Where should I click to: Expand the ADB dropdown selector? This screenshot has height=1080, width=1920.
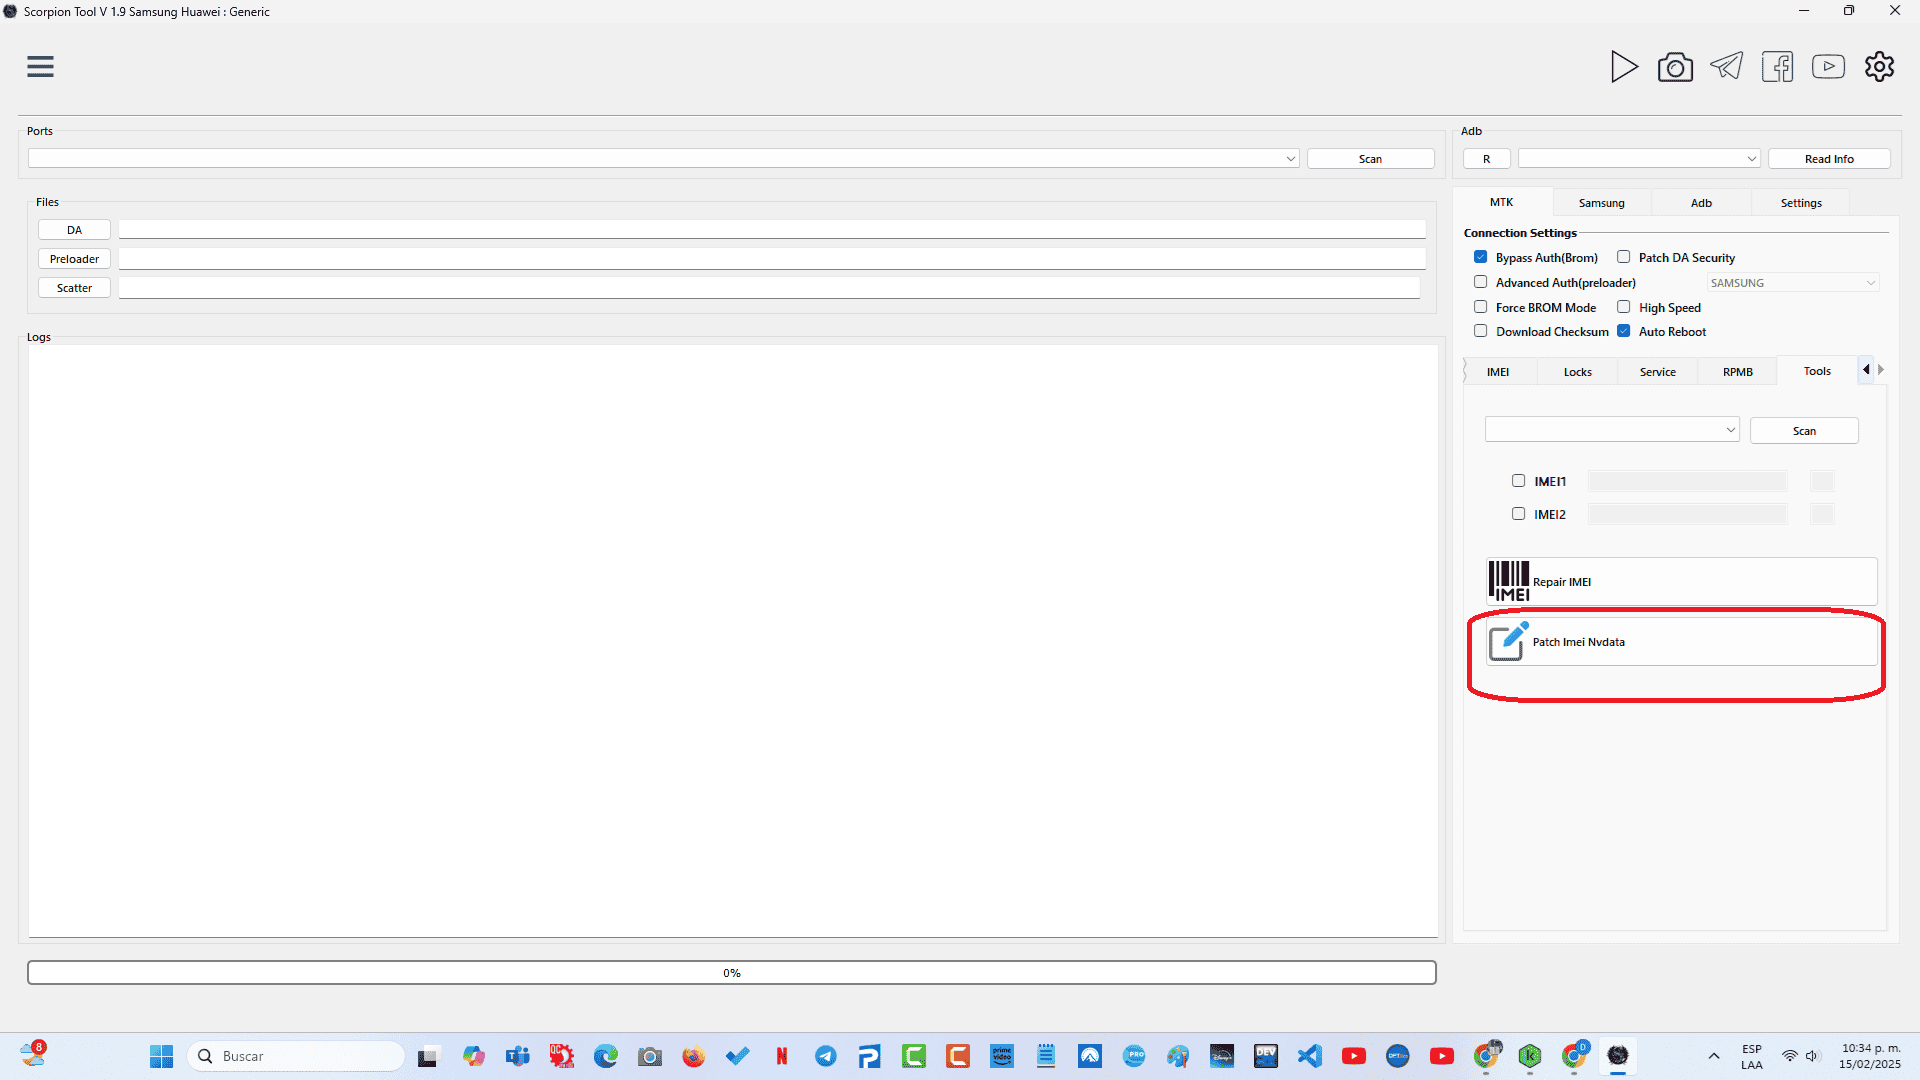[x=1751, y=158]
